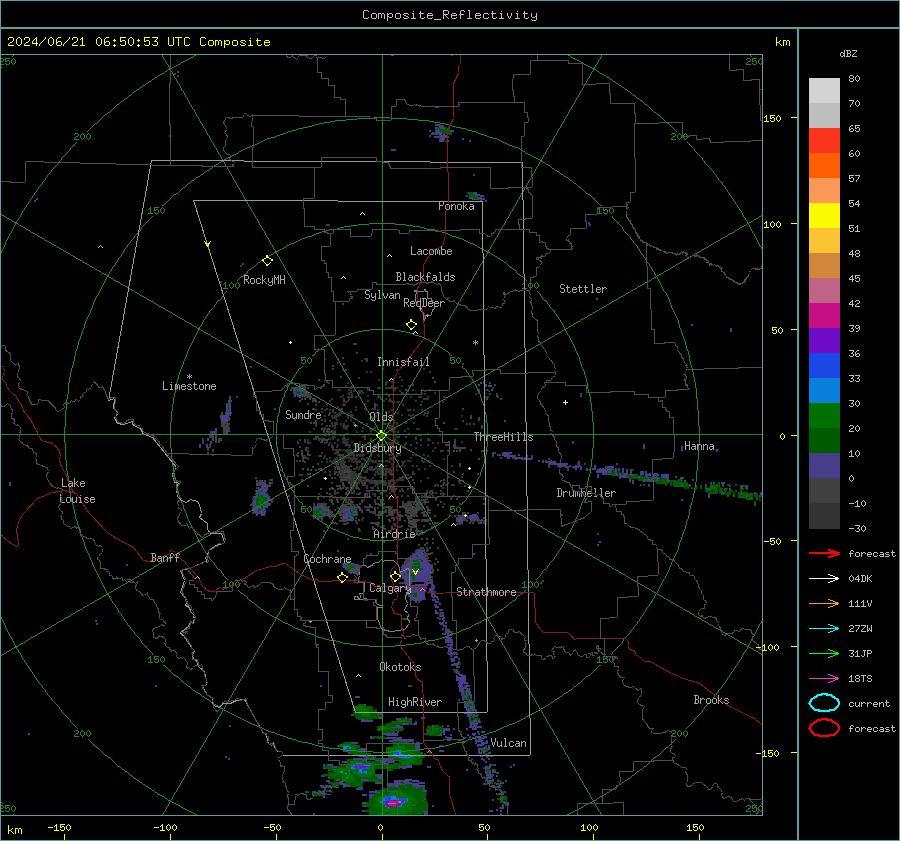Image resolution: width=900 pixels, height=841 pixels.
Task: Click the Stettler label
Action: 583,289
